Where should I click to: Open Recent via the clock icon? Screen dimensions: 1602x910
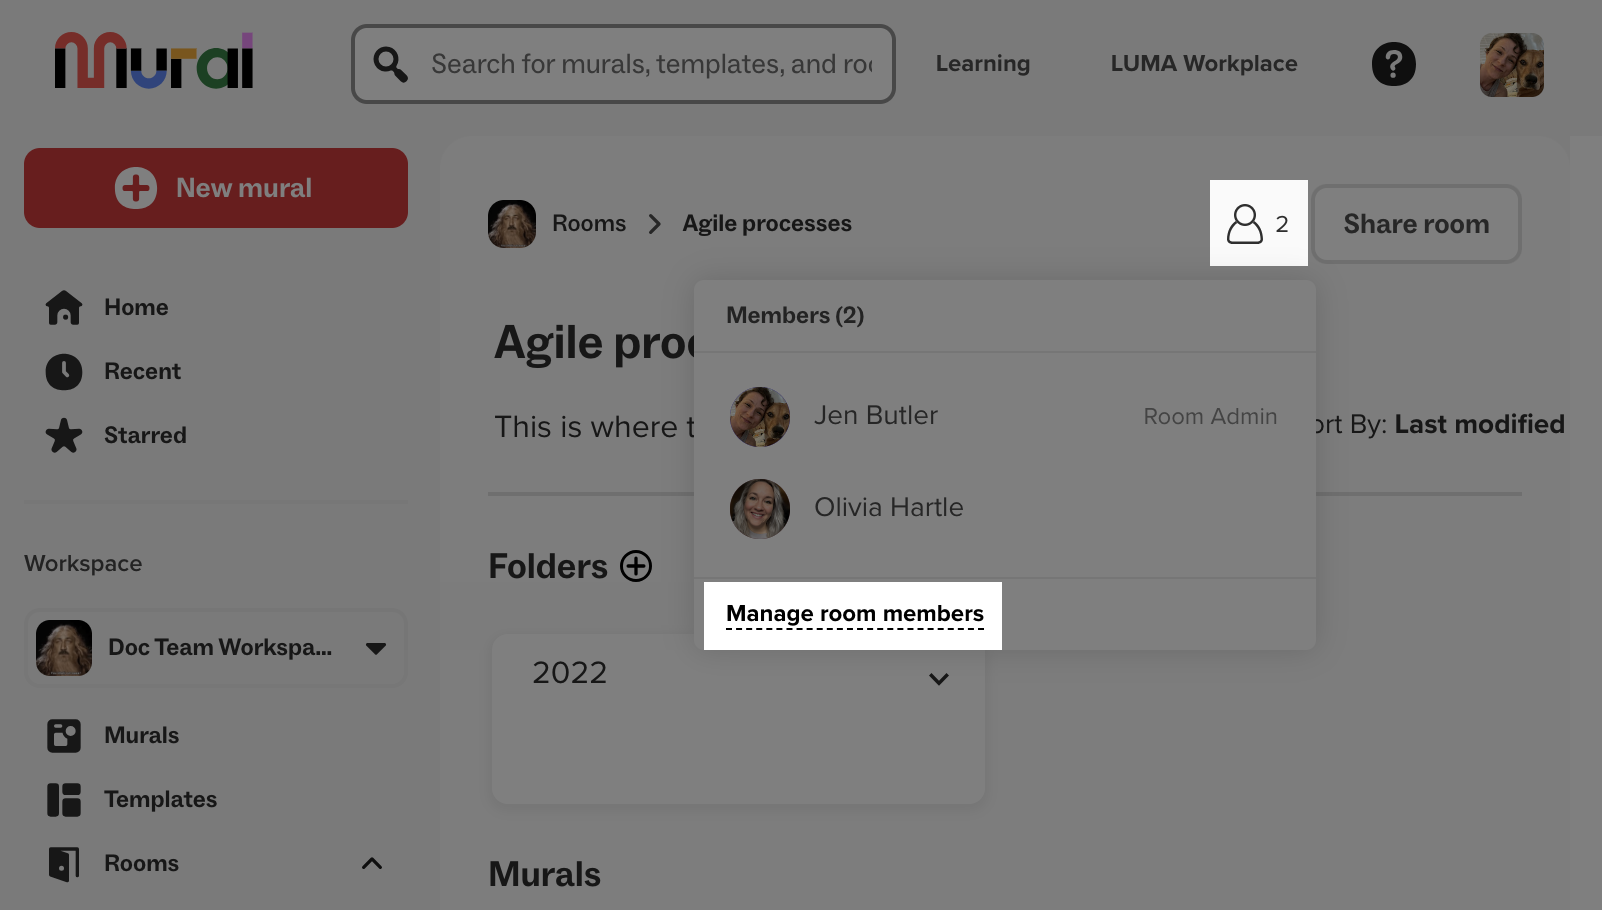pos(64,371)
